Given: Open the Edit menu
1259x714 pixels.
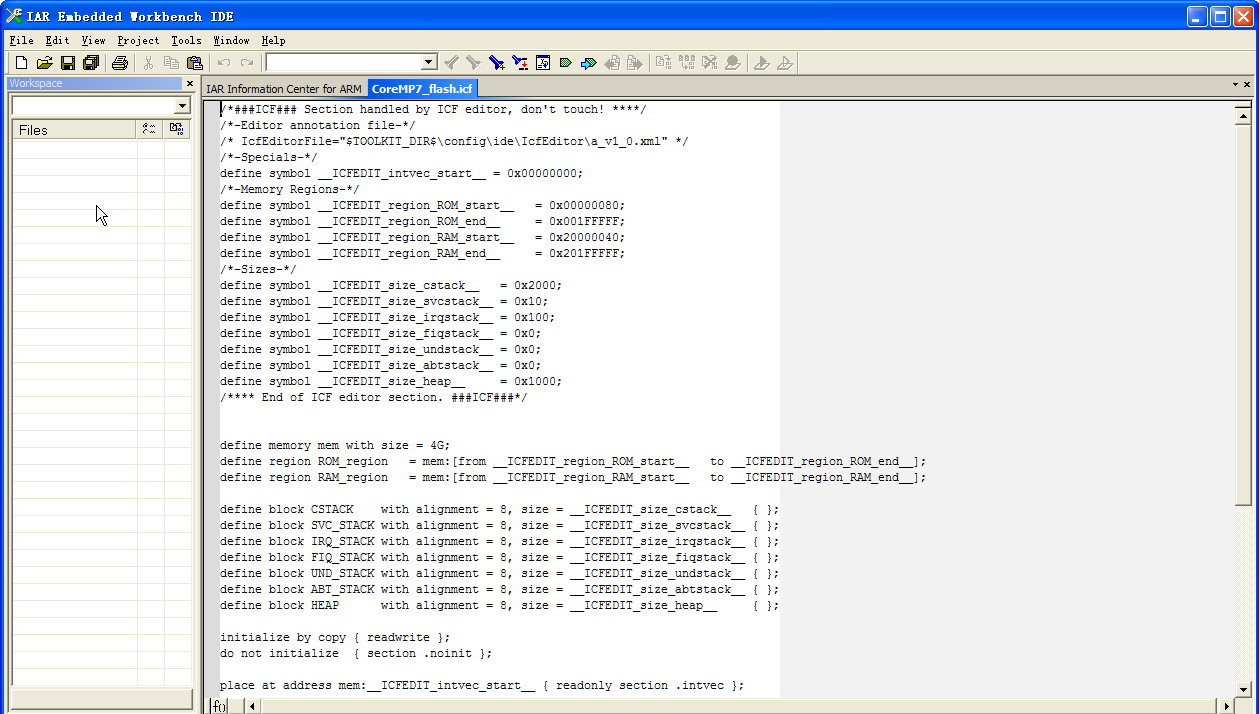Looking at the screenshot, I should tap(57, 41).
